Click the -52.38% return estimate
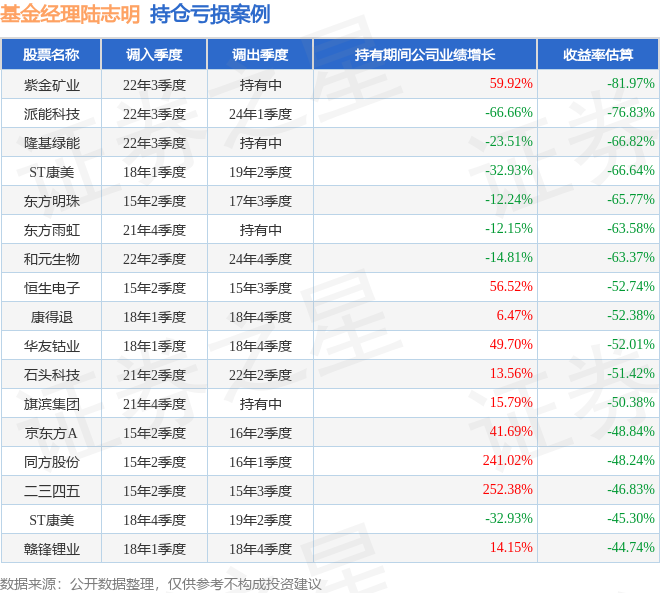 click(631, 316)
